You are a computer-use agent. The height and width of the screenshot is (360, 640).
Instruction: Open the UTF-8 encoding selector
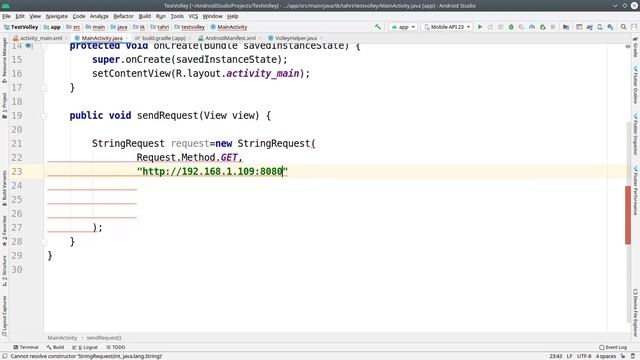(x=584, y=356)
